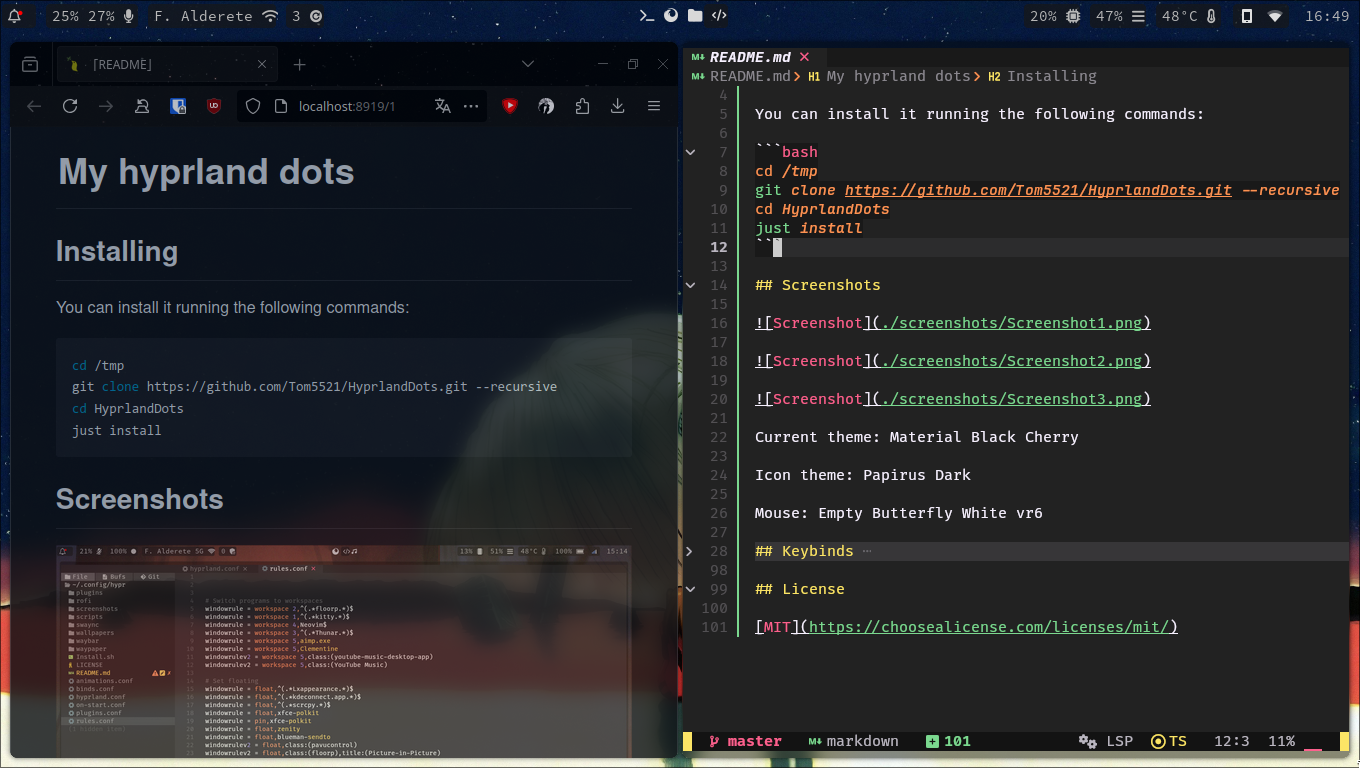Viewport: 1360px width, 768px height.
Task: Open the choosealicense.com MIT link
Action: pos(989,627)
